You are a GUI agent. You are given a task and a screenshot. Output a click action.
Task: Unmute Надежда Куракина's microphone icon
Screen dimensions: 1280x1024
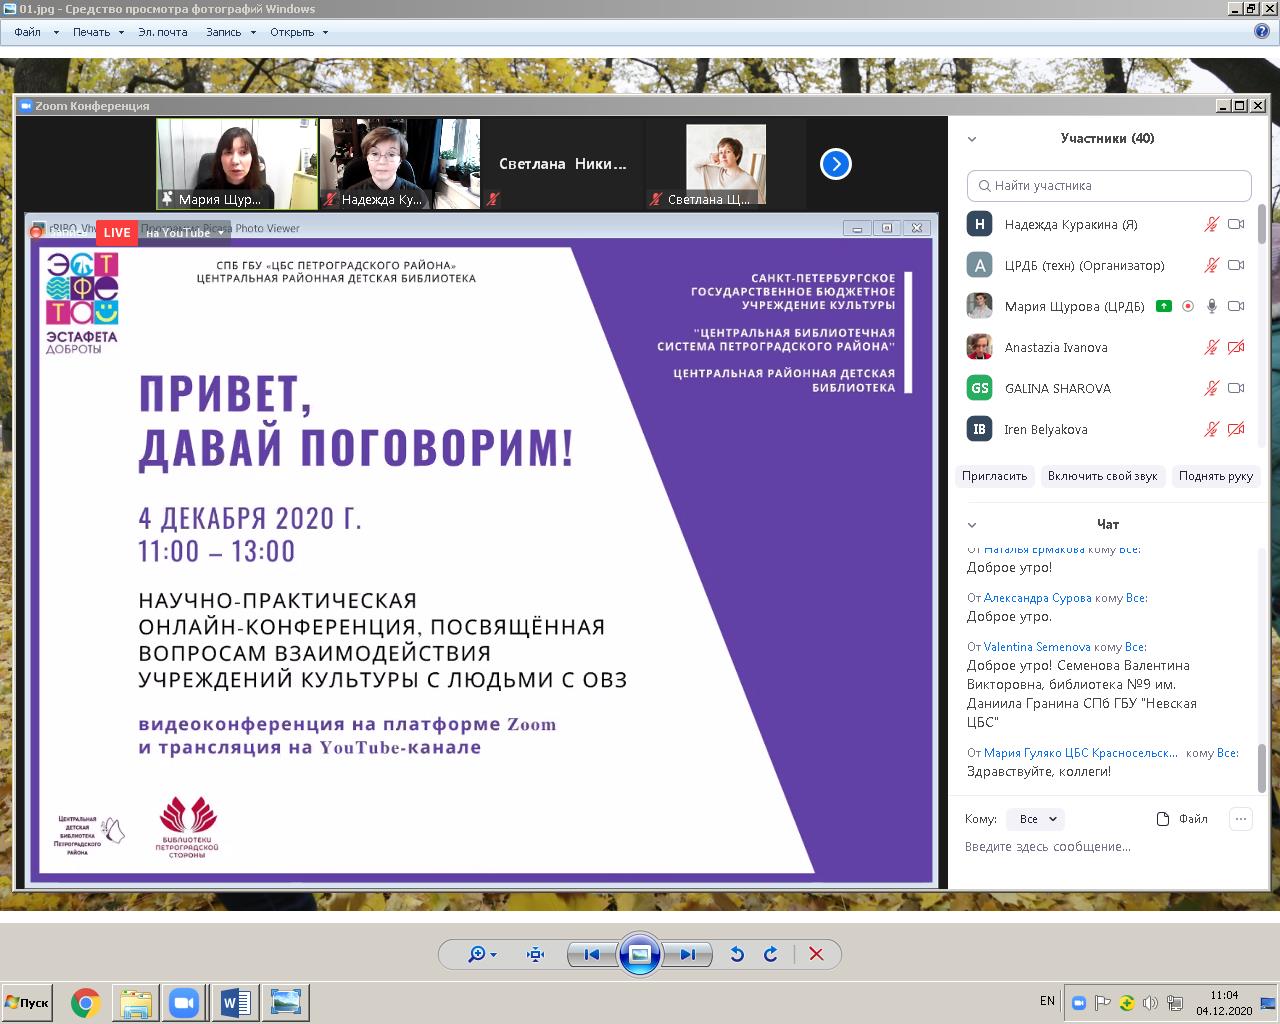1212,225
